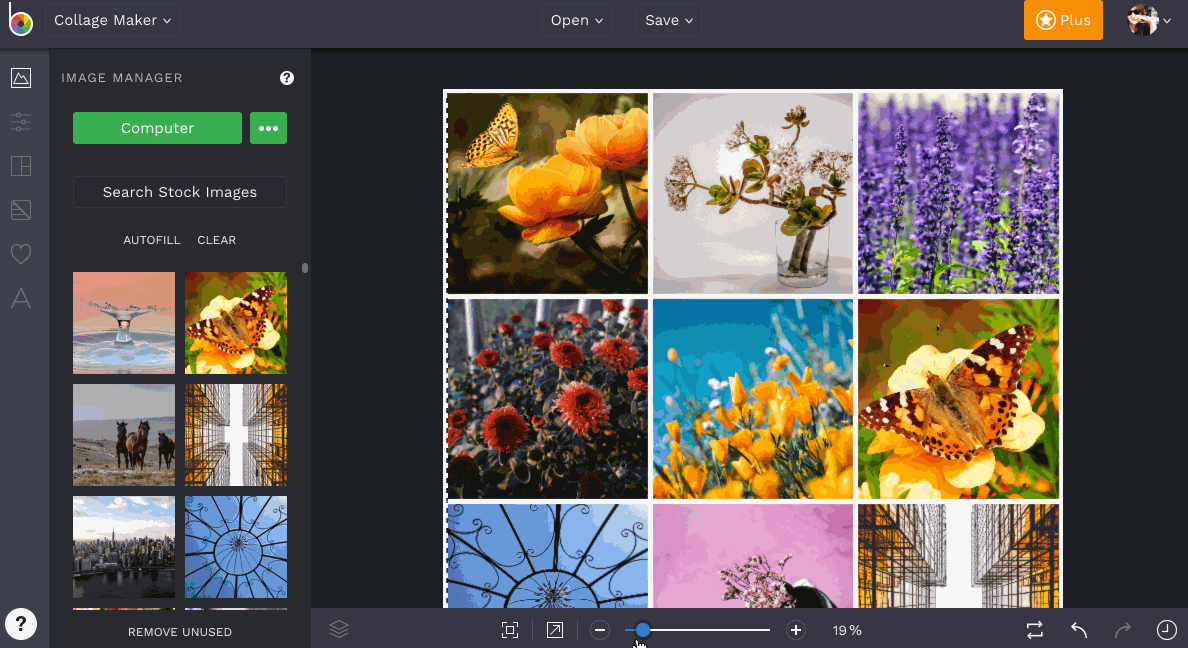Click Search Stock Images button
This screenshot has height=648, width=1188.
180,192
